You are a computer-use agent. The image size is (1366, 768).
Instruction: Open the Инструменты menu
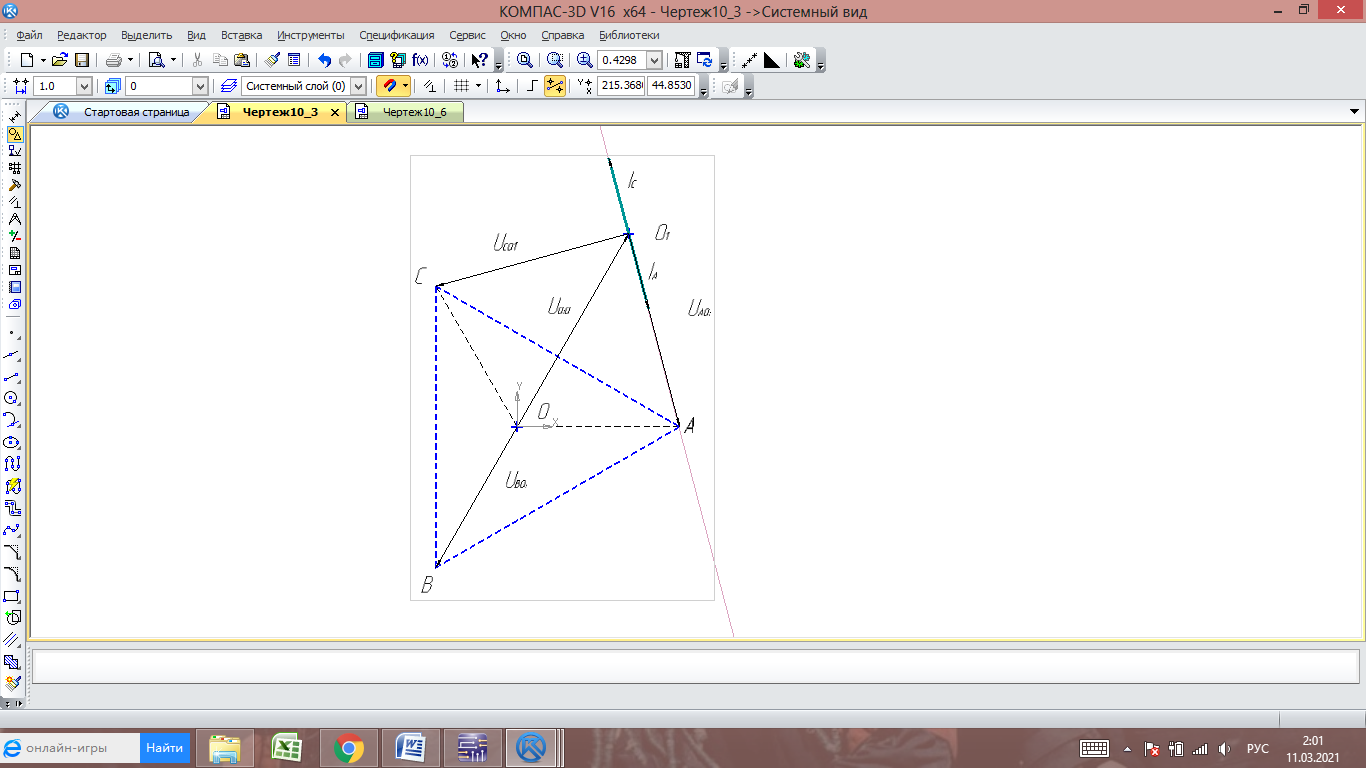311,35
